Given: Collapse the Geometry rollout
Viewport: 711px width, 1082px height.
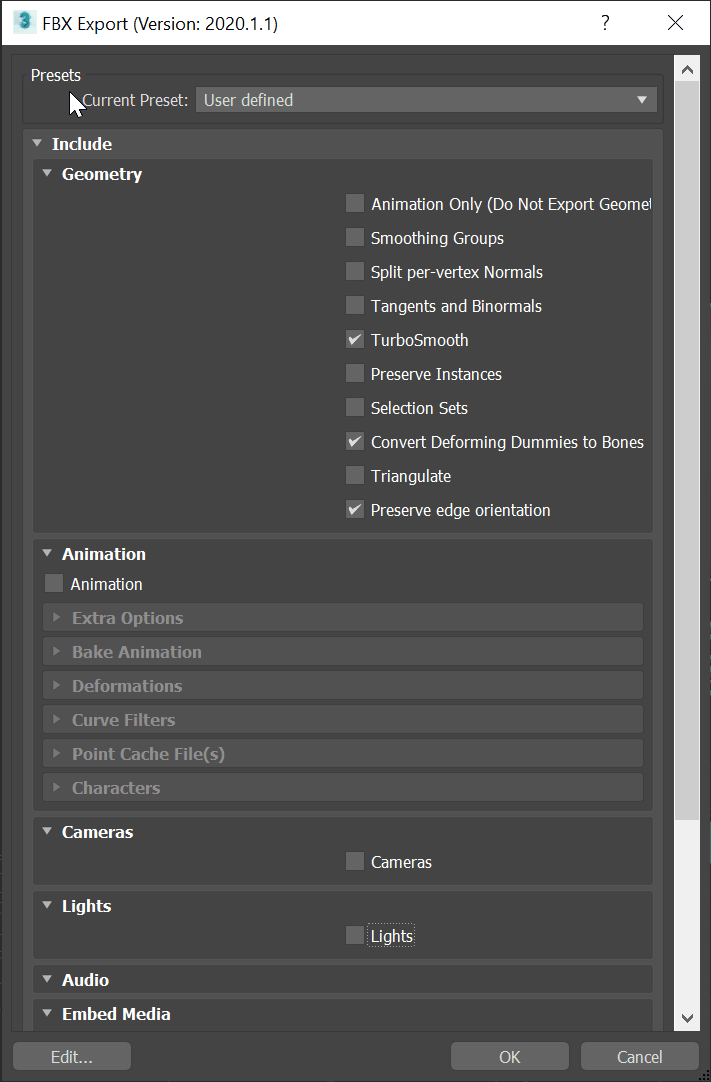Looking at the screenshot, I should (x=47, y=174).
